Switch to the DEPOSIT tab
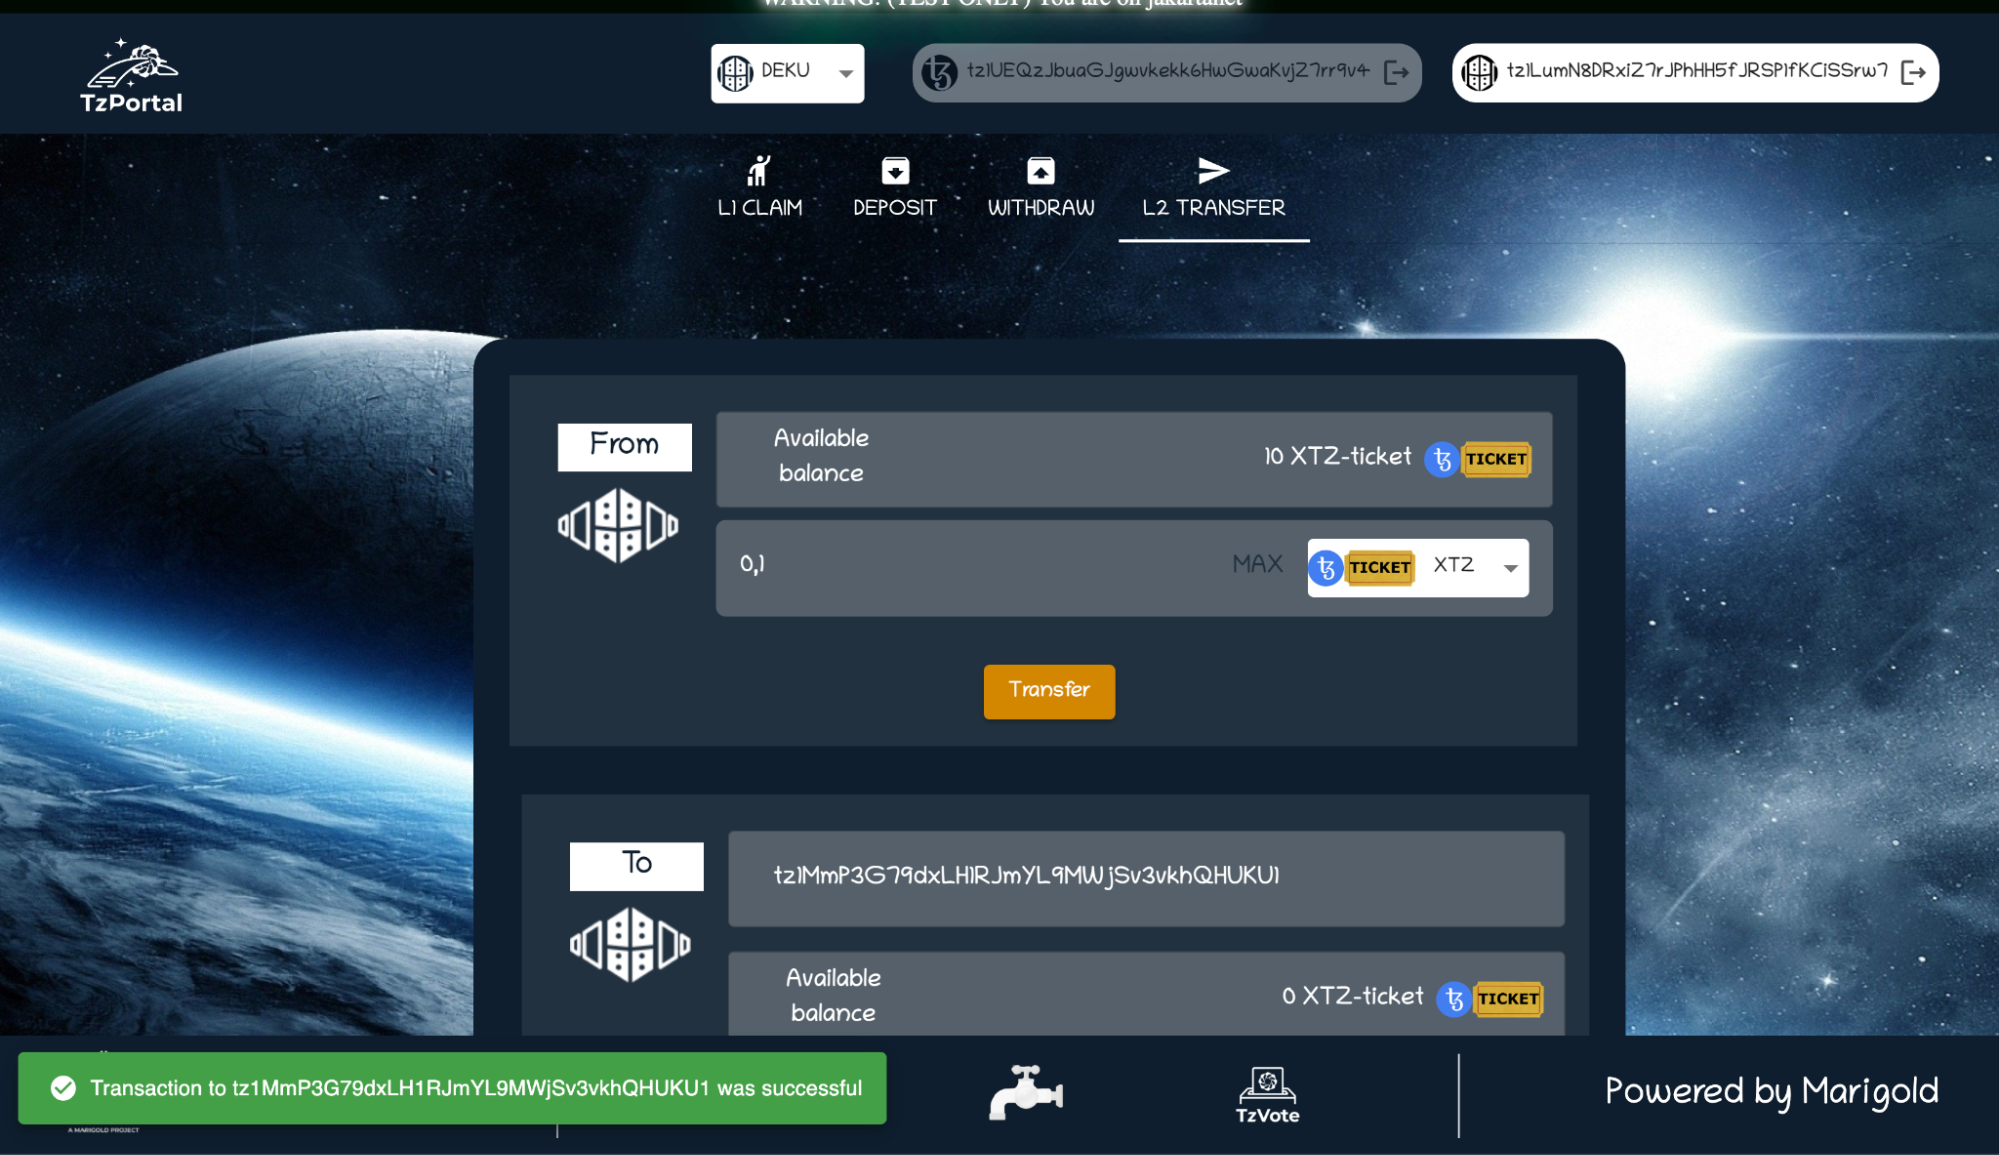Screen dimensions: 1999x1155 pos(894,188)
